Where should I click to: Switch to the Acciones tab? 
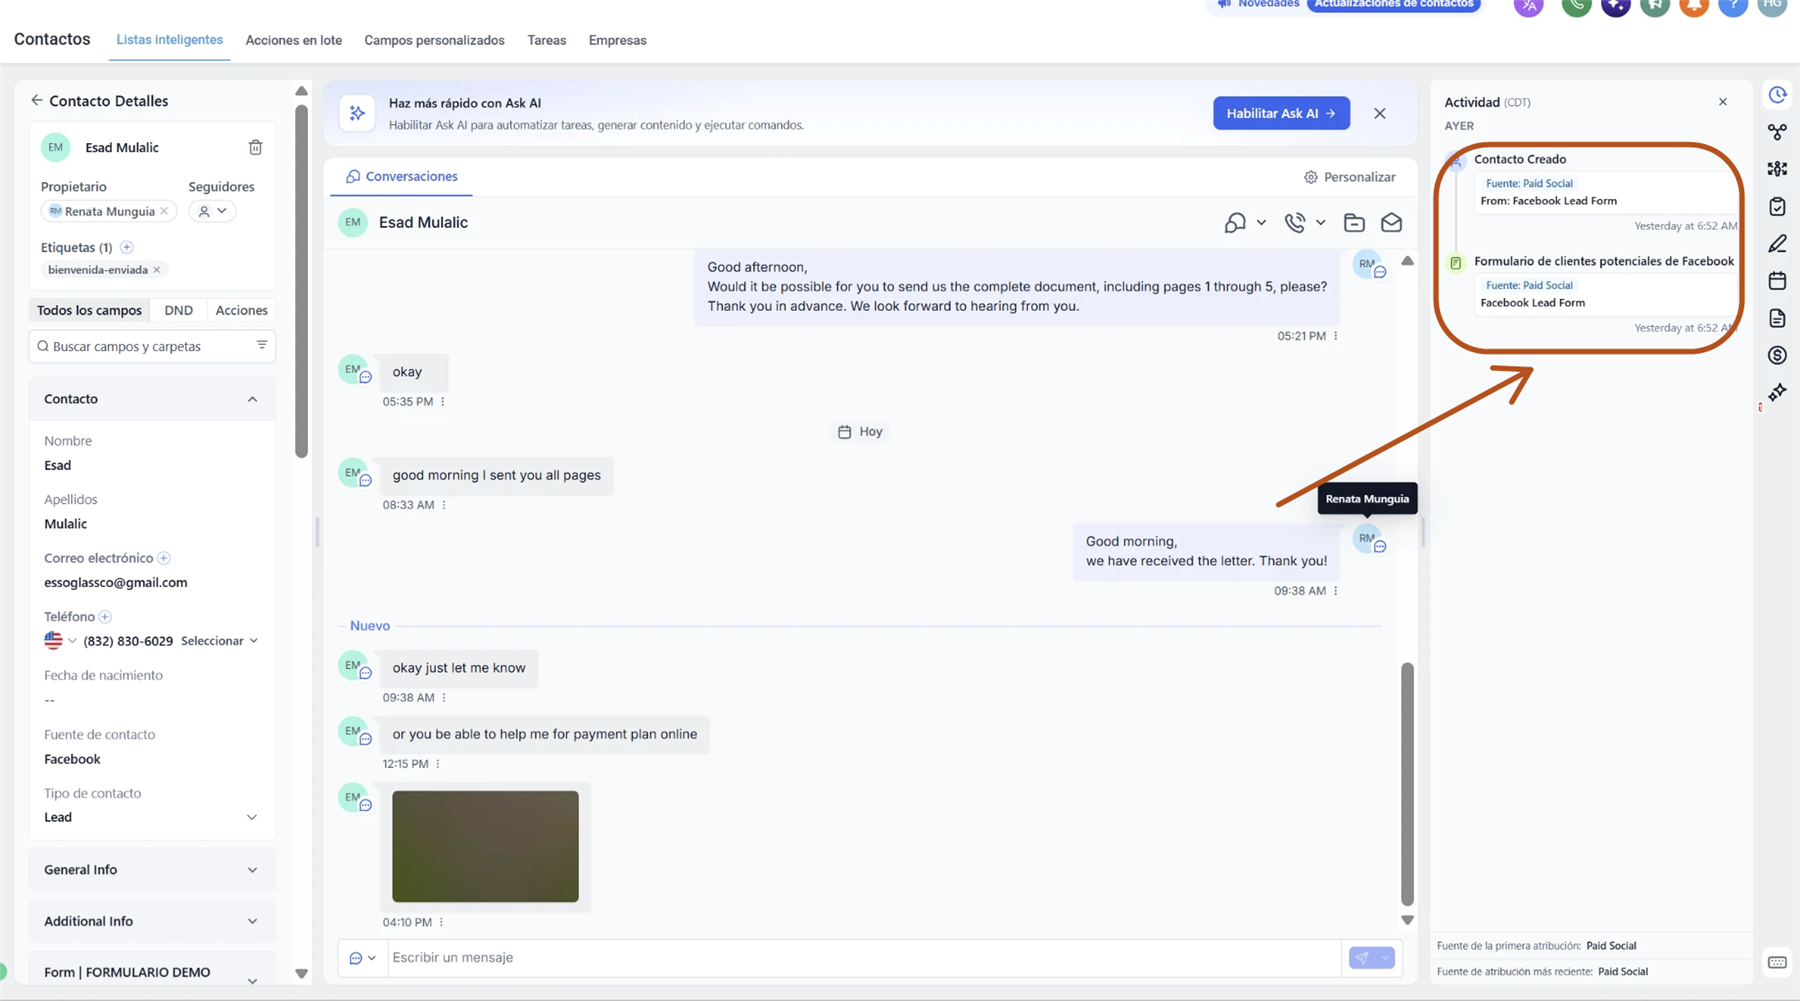pyautogui.click(x=241, y=310)
